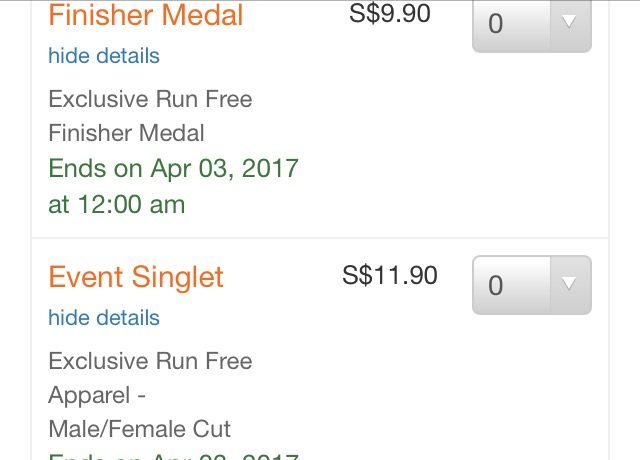Viewport: 640px width, 460px height.
Task: Select the Event Singlet quantity value 0
Action: [496, 285]
